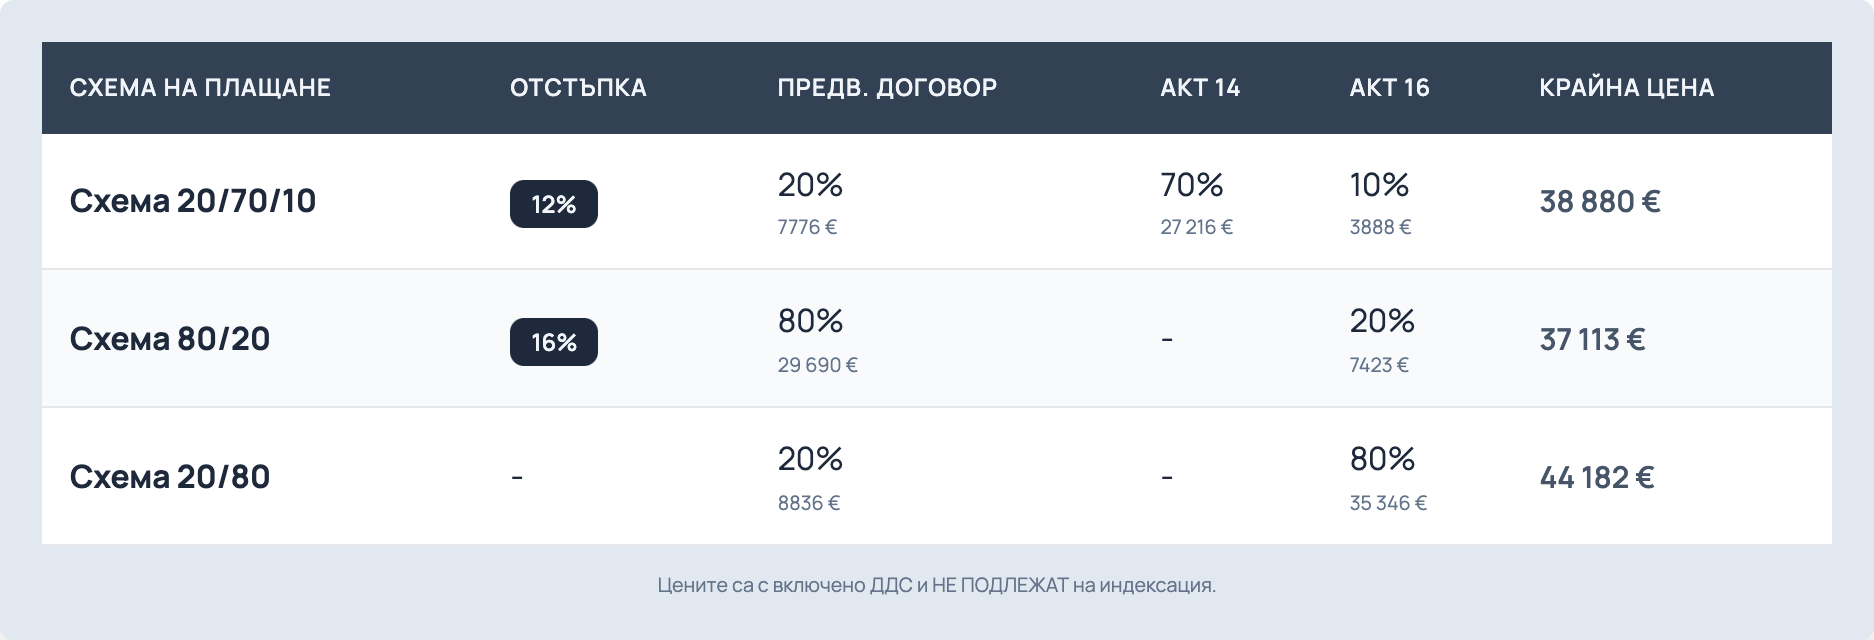The image size is (1874, 640).
Task: Click the final price 38 880 €
Action: (1600, 202)
